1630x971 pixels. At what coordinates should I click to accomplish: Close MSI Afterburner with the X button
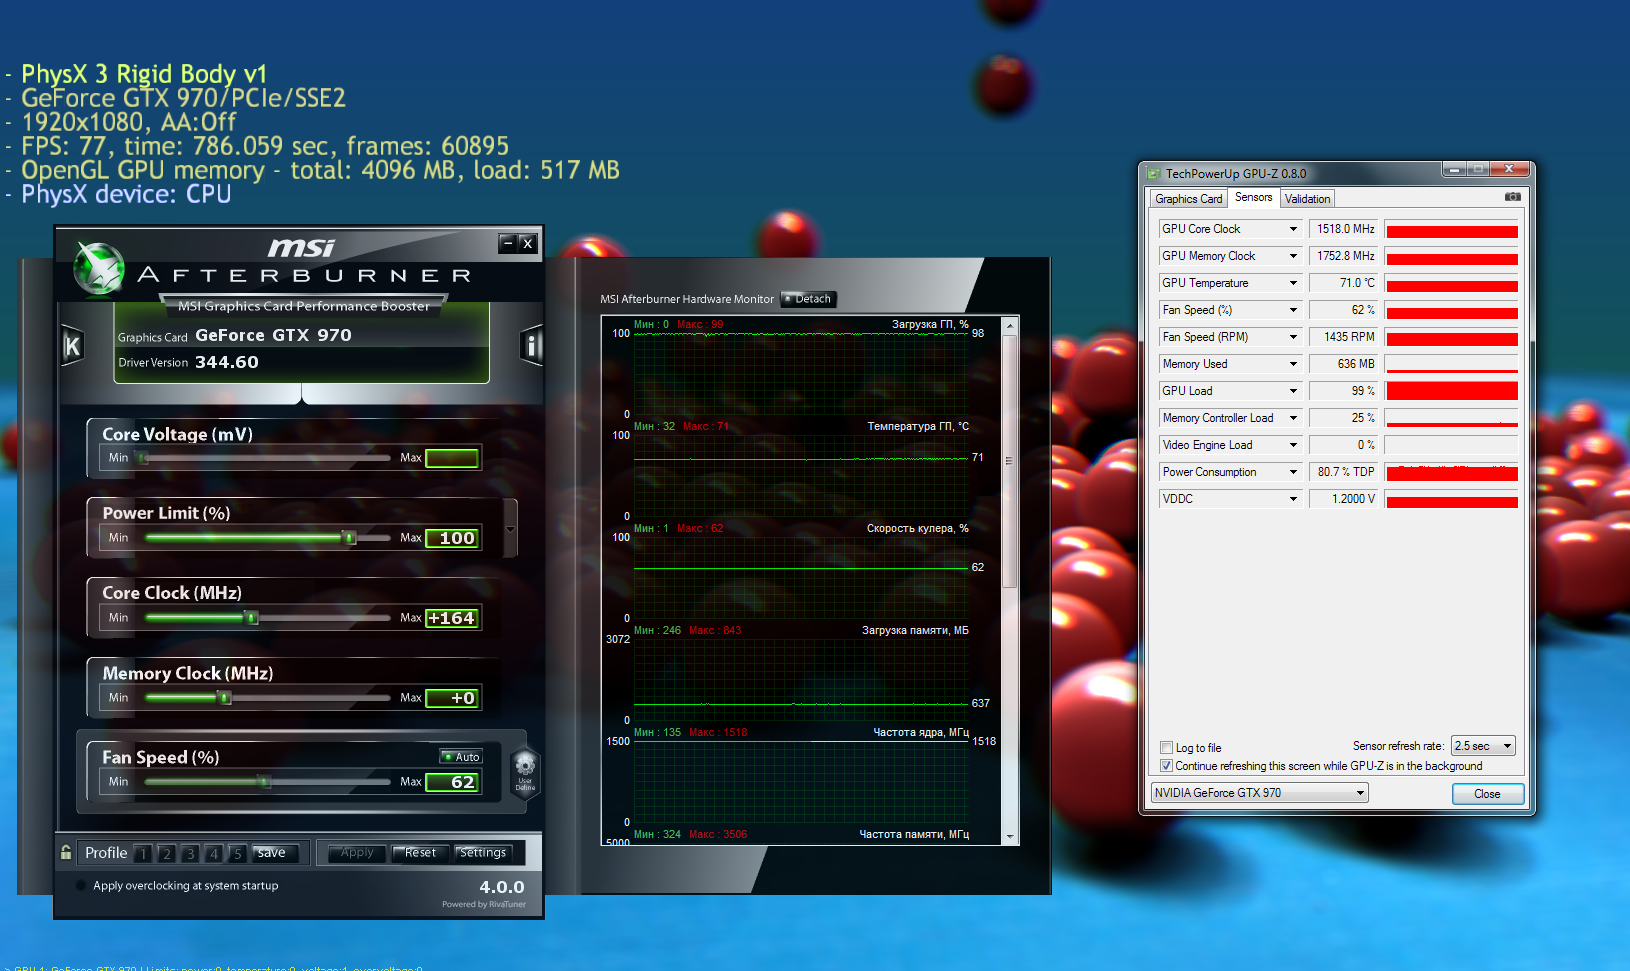click(x=528, y=243)
